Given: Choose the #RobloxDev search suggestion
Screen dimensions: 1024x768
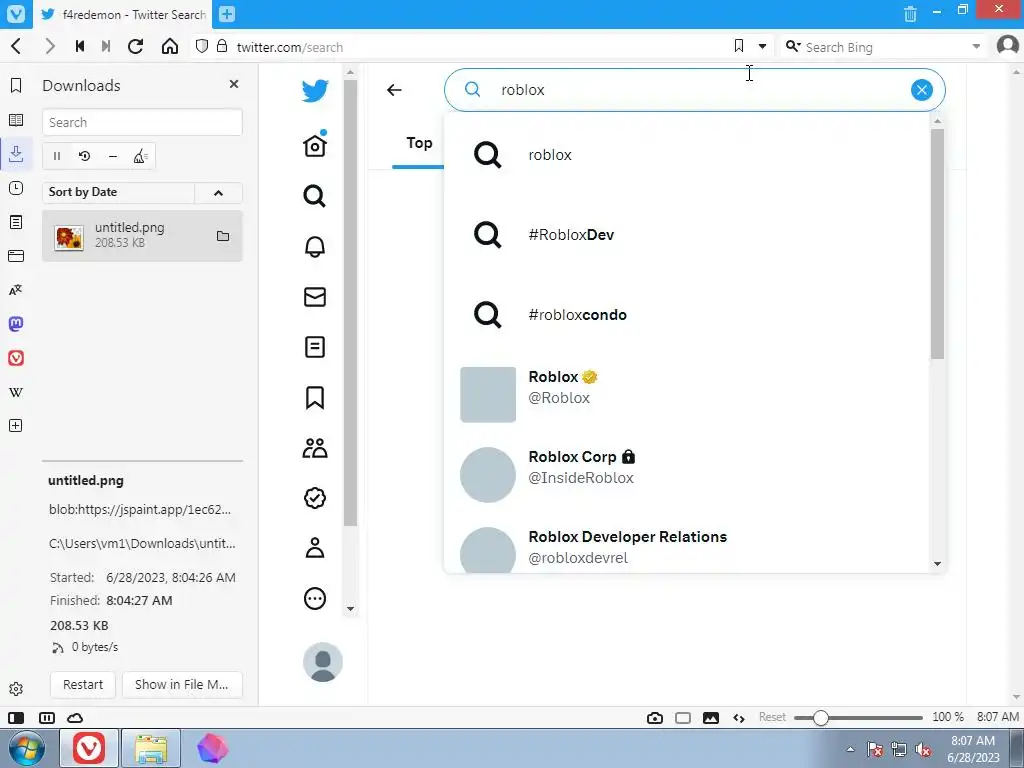Looking at the screenshot, I should tap(688, 234).
